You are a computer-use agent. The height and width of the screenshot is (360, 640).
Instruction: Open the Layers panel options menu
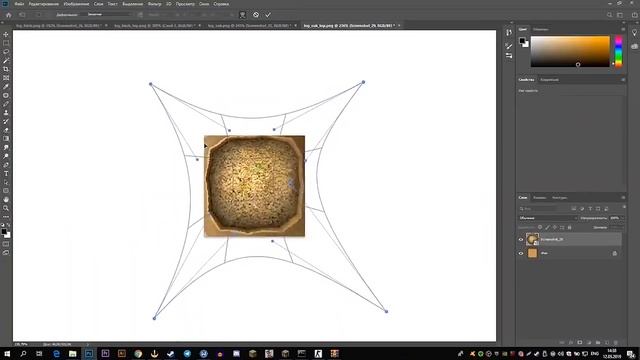tap(623, 198)
